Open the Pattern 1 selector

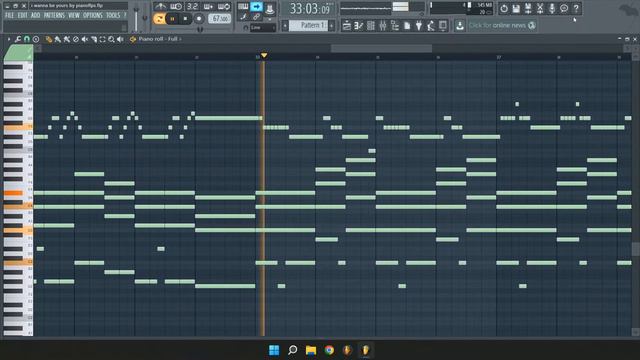click(x=309, y=26)
